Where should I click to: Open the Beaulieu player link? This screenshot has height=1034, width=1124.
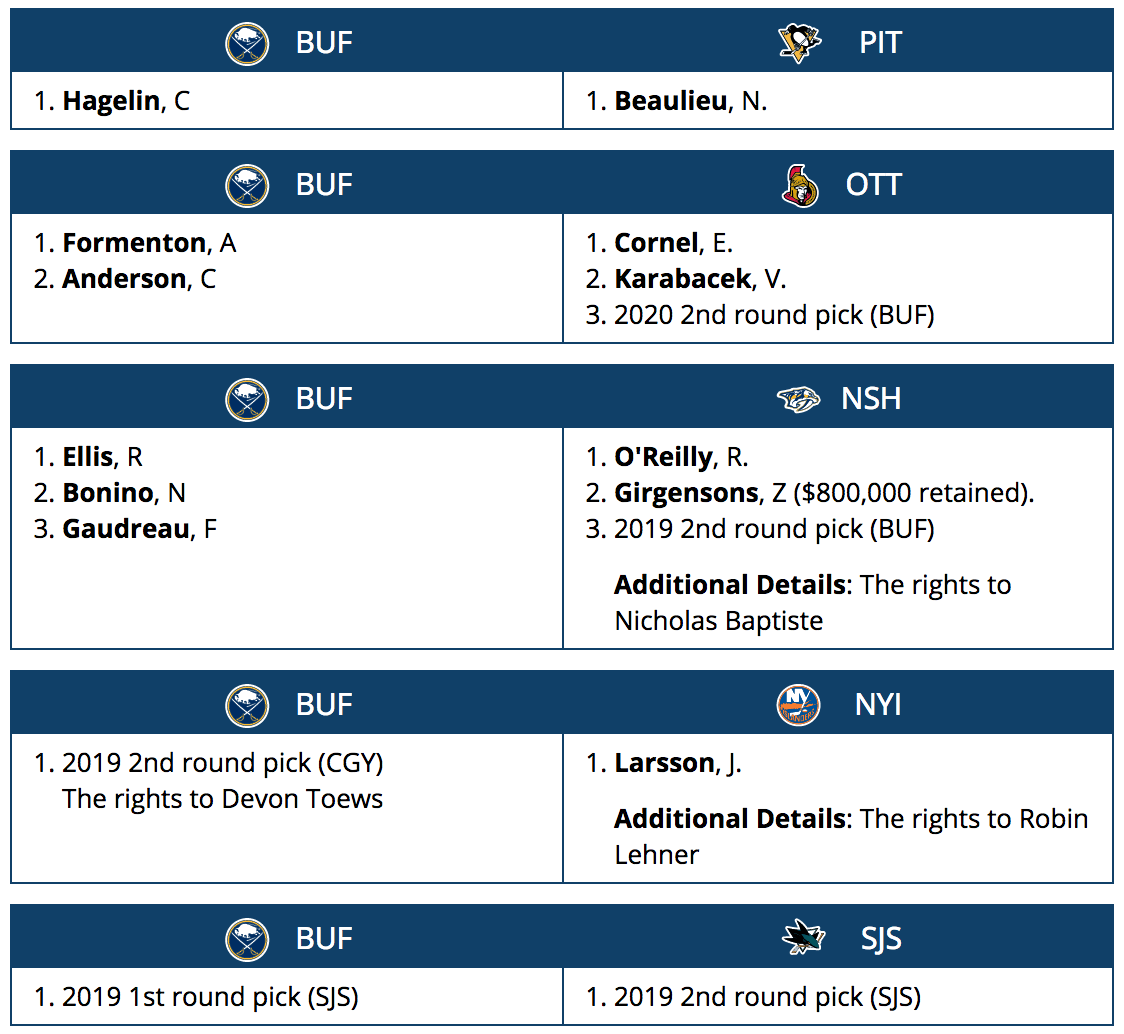pyautogui.click(x=670, y=101)
